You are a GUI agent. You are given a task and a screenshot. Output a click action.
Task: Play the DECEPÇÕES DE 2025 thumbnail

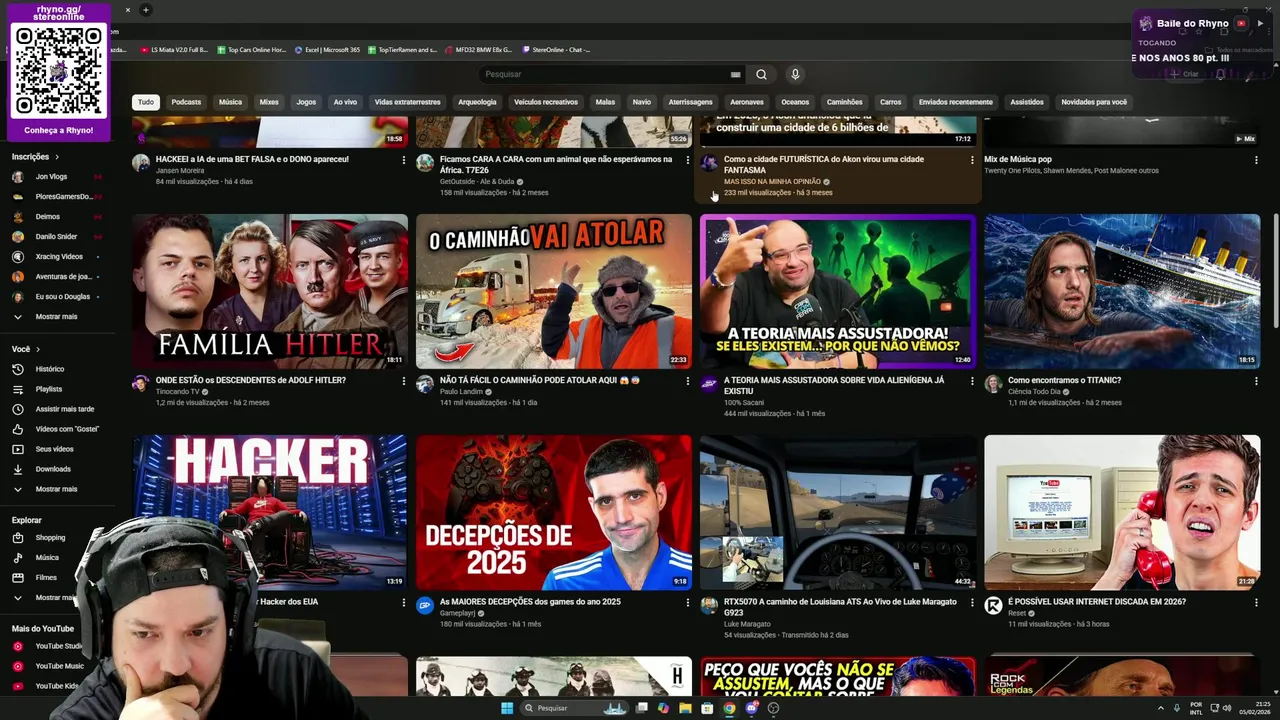coord(554,512)
